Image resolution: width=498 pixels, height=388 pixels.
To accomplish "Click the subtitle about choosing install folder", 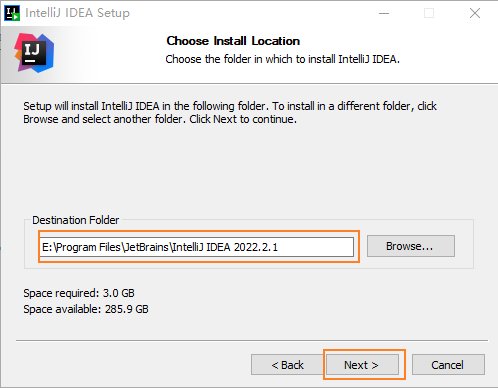I will click(x=282, y=59).
